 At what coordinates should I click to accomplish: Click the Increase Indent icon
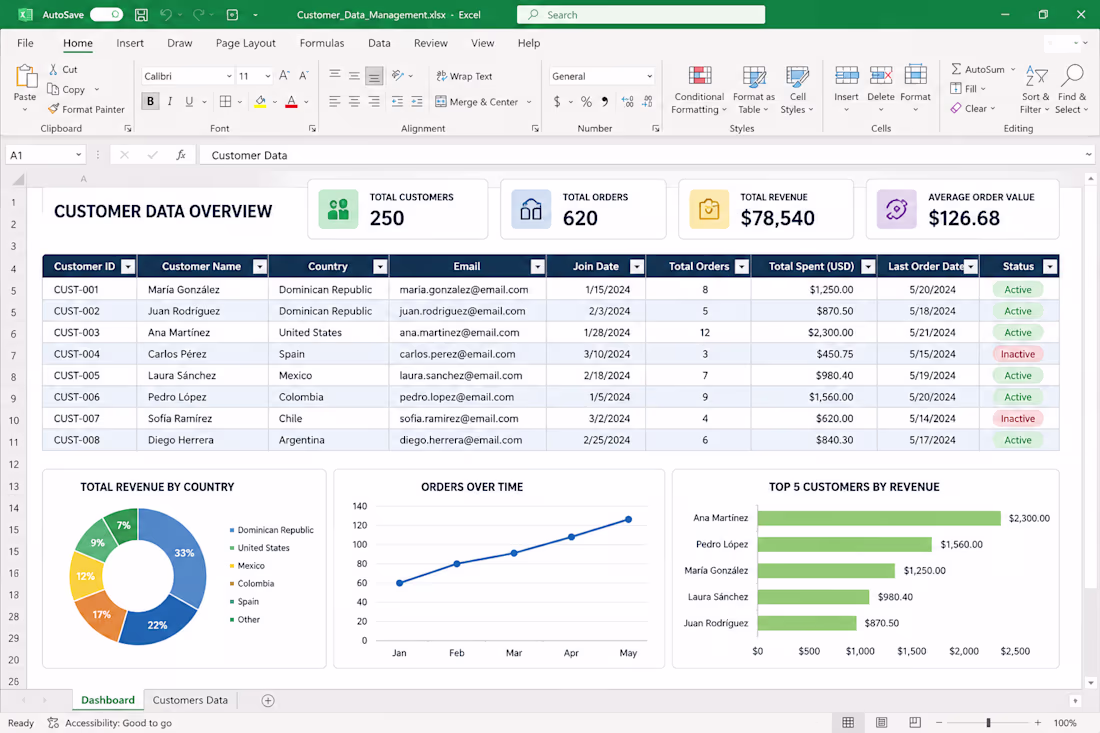coord(417,102)
